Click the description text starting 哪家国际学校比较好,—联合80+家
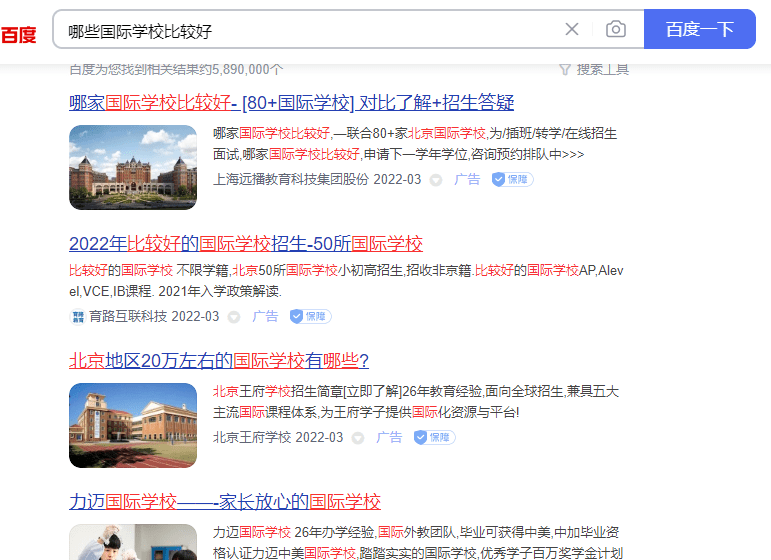This screenshot has width=771, height=560. [415, 144]
